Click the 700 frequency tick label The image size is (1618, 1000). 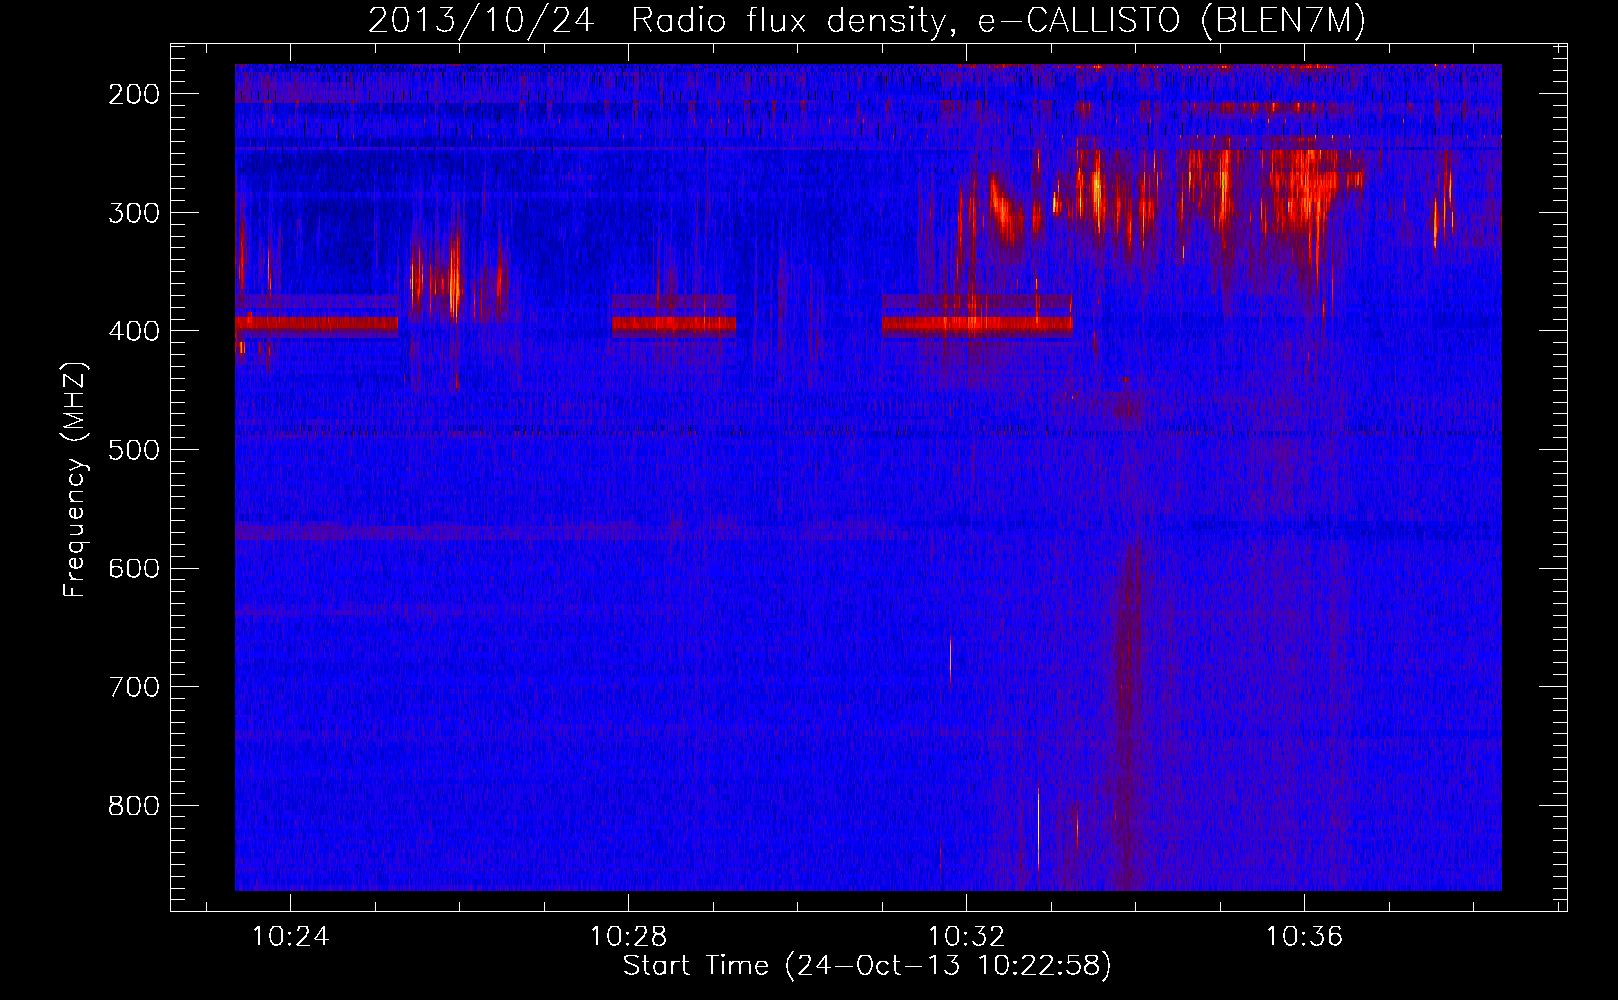(134, 687)
